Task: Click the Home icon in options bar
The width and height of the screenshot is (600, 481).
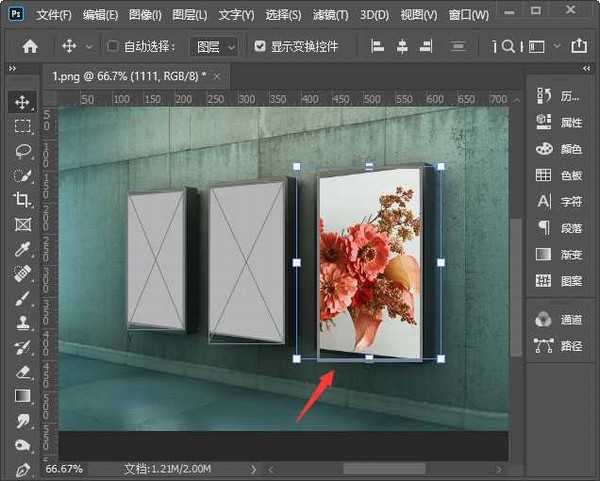Action: click(30, 46)
